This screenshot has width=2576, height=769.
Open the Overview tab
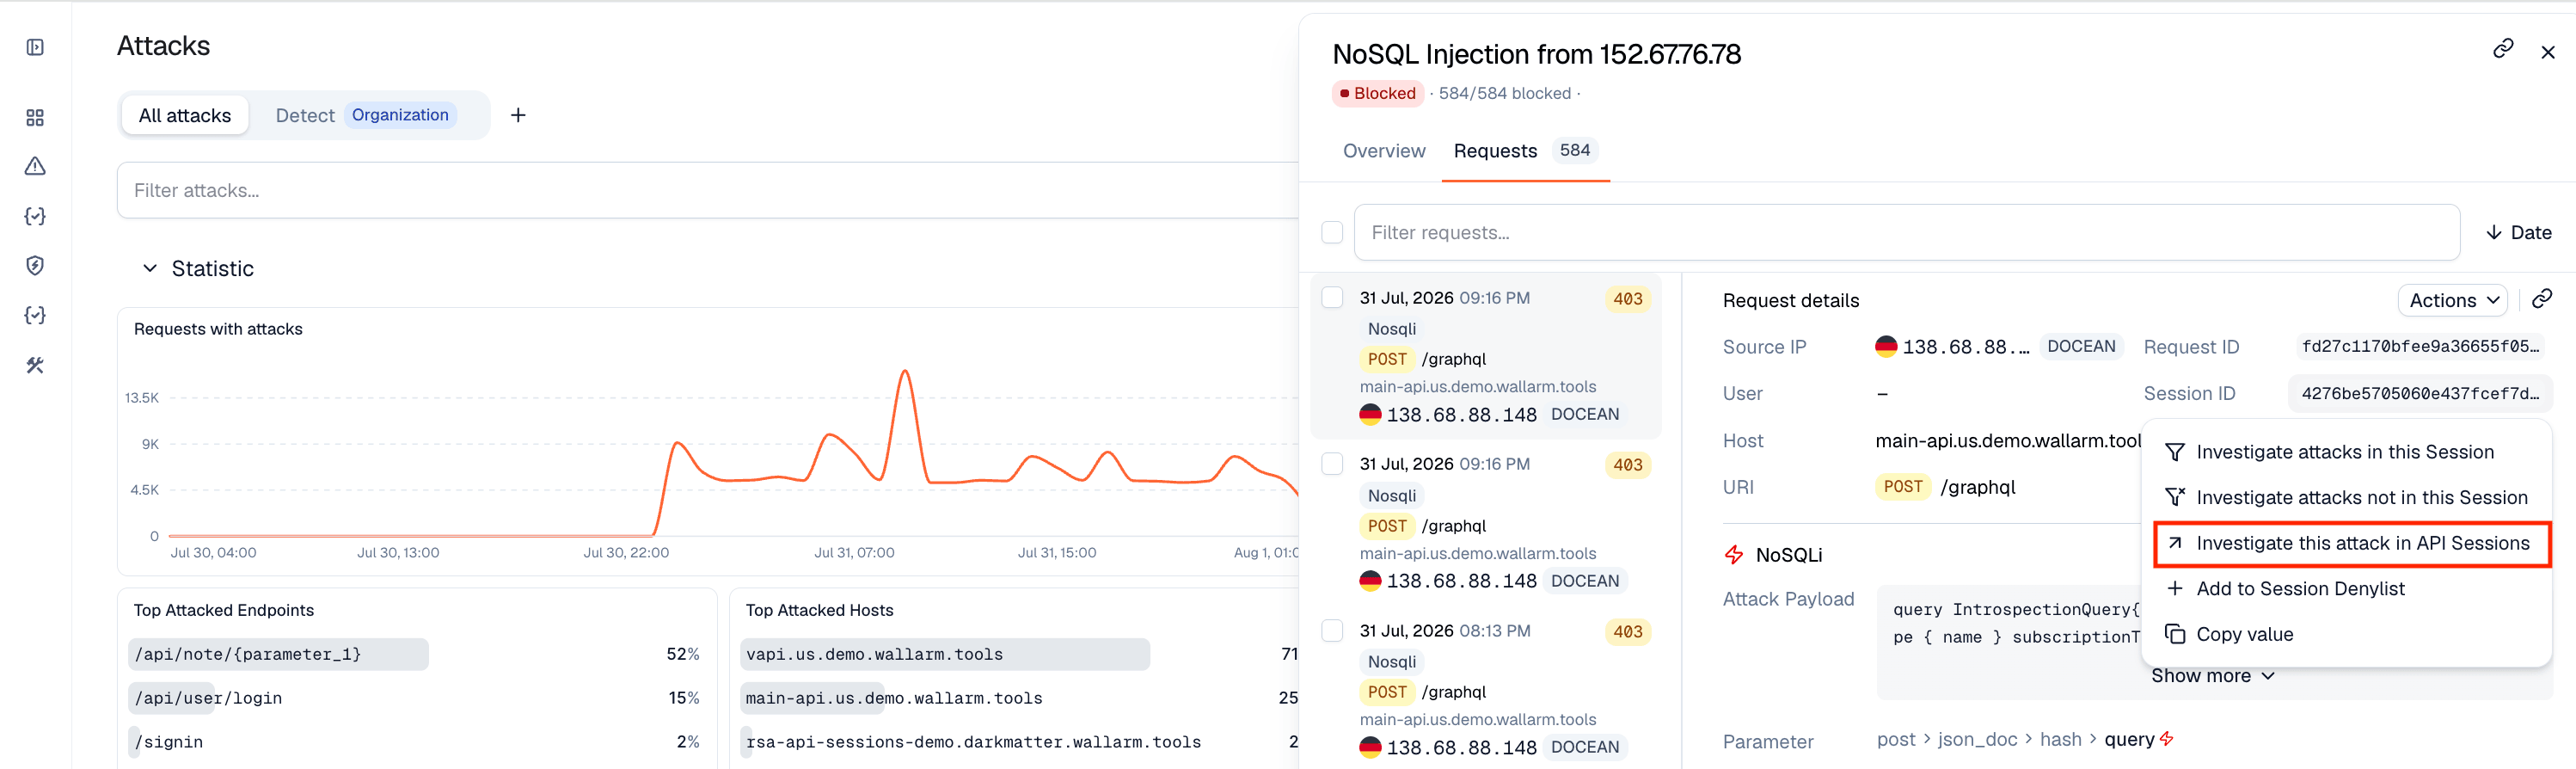[1384, 150]
